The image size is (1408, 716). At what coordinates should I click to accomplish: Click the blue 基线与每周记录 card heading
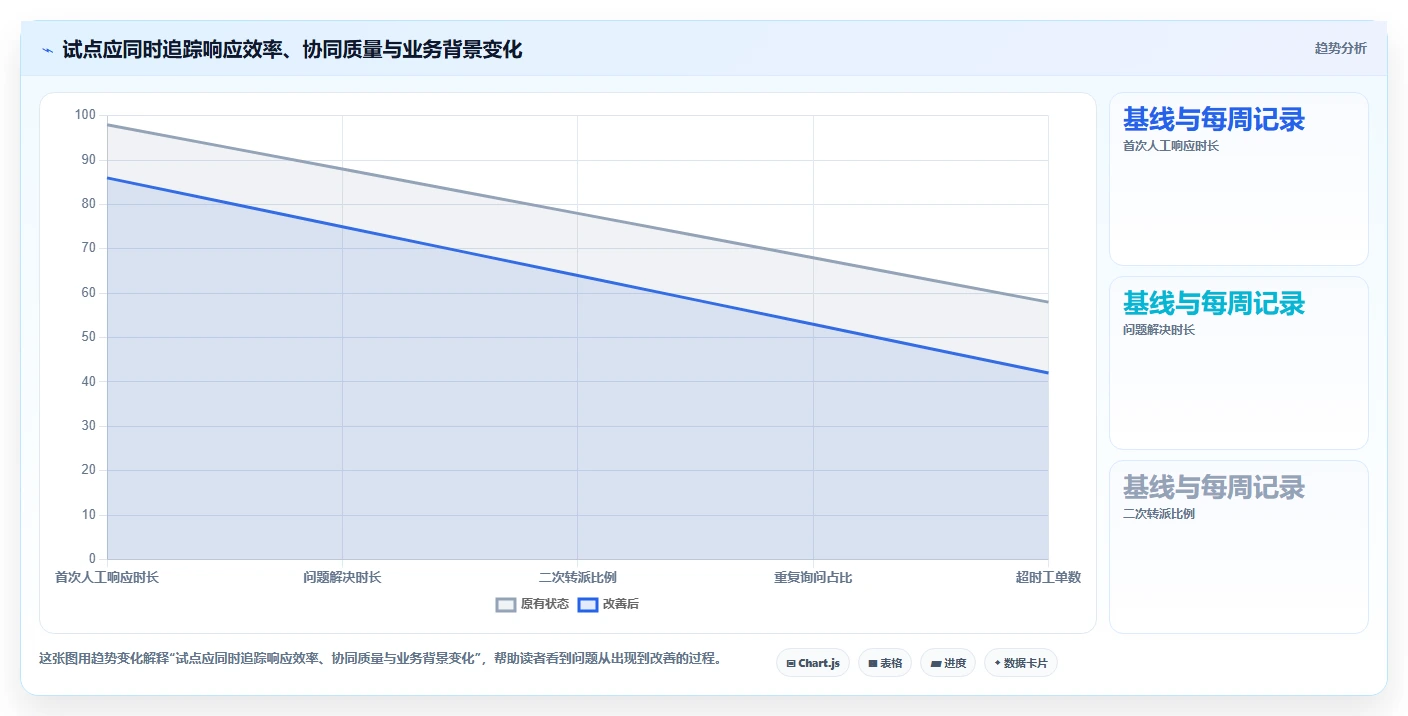click(1214, 119)
